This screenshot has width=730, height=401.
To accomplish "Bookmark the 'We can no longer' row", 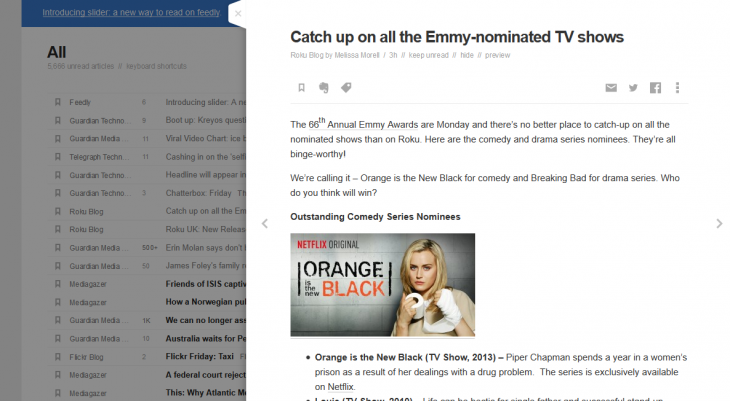I will 58,320.
